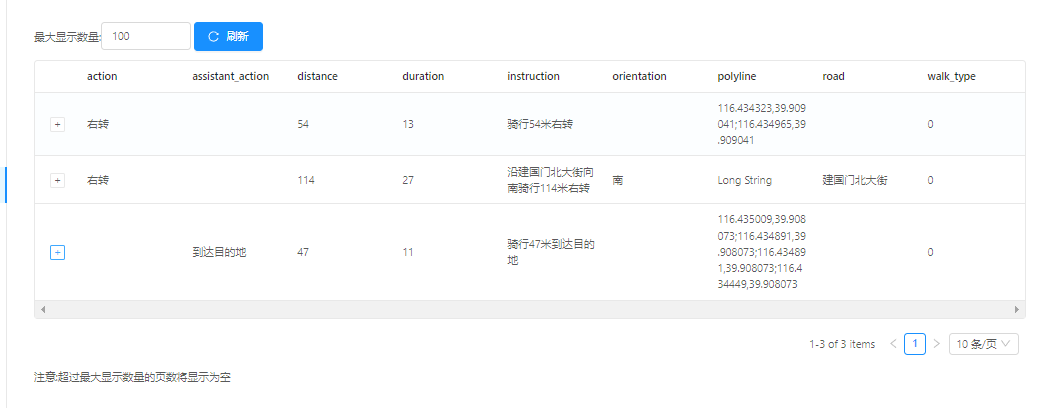Click the walk_type column header
Screen dimensions: 1042x408
tap(951, 76)
